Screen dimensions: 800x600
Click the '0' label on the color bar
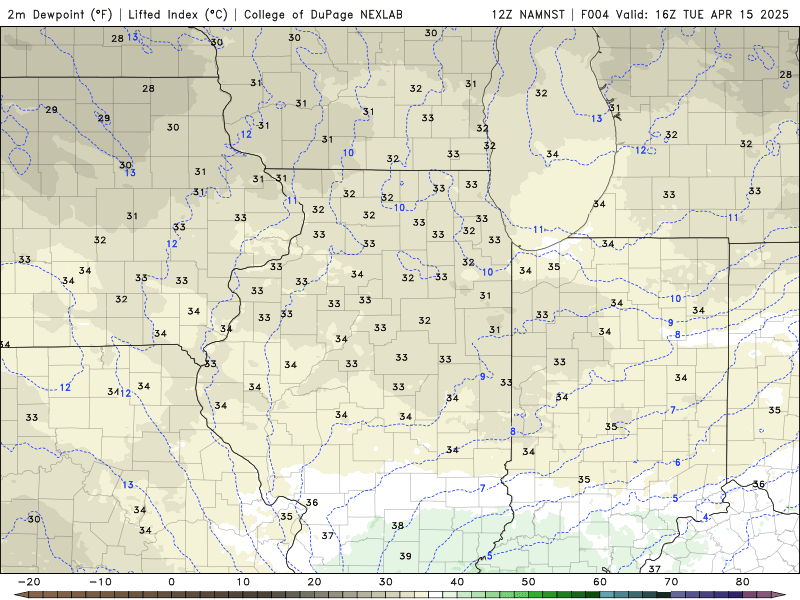pos(171,582)
